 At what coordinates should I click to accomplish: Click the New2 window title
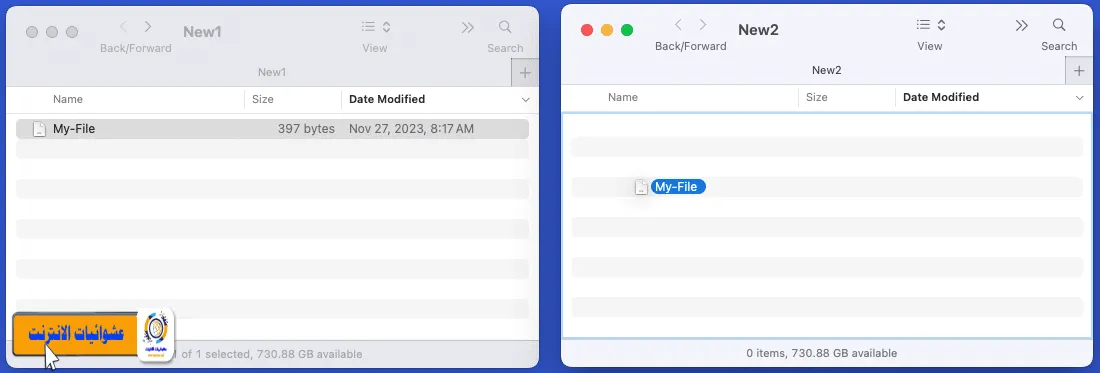click(x=758, y=29)
